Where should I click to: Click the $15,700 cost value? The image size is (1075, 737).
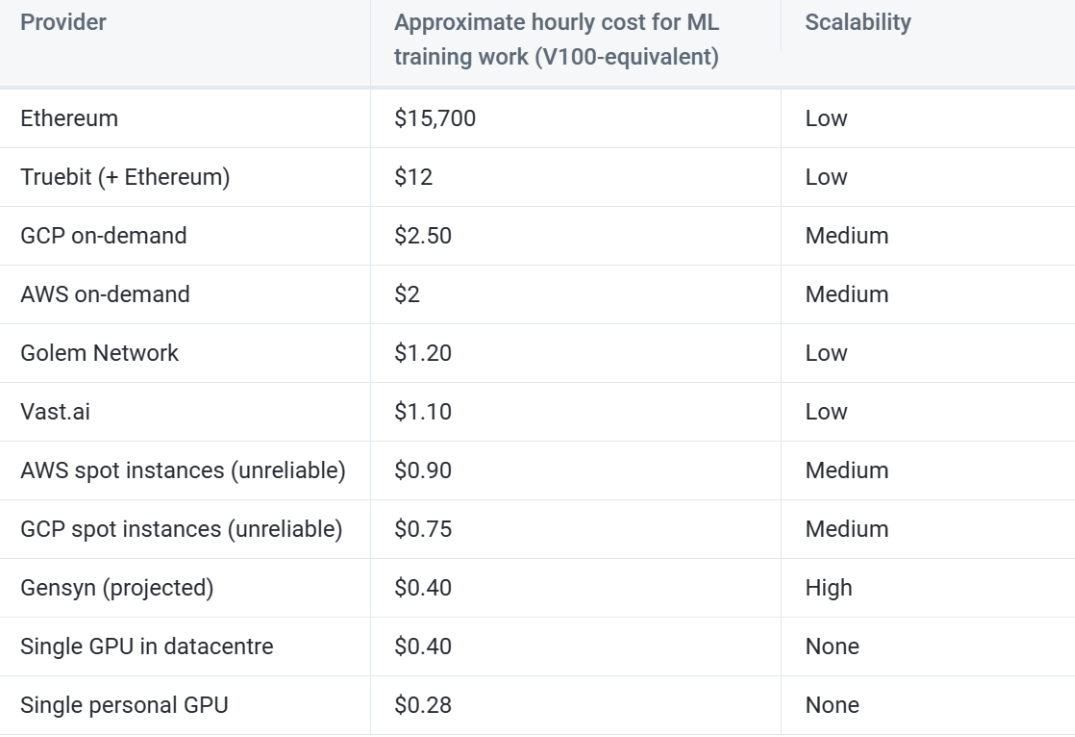pos(435,118)
